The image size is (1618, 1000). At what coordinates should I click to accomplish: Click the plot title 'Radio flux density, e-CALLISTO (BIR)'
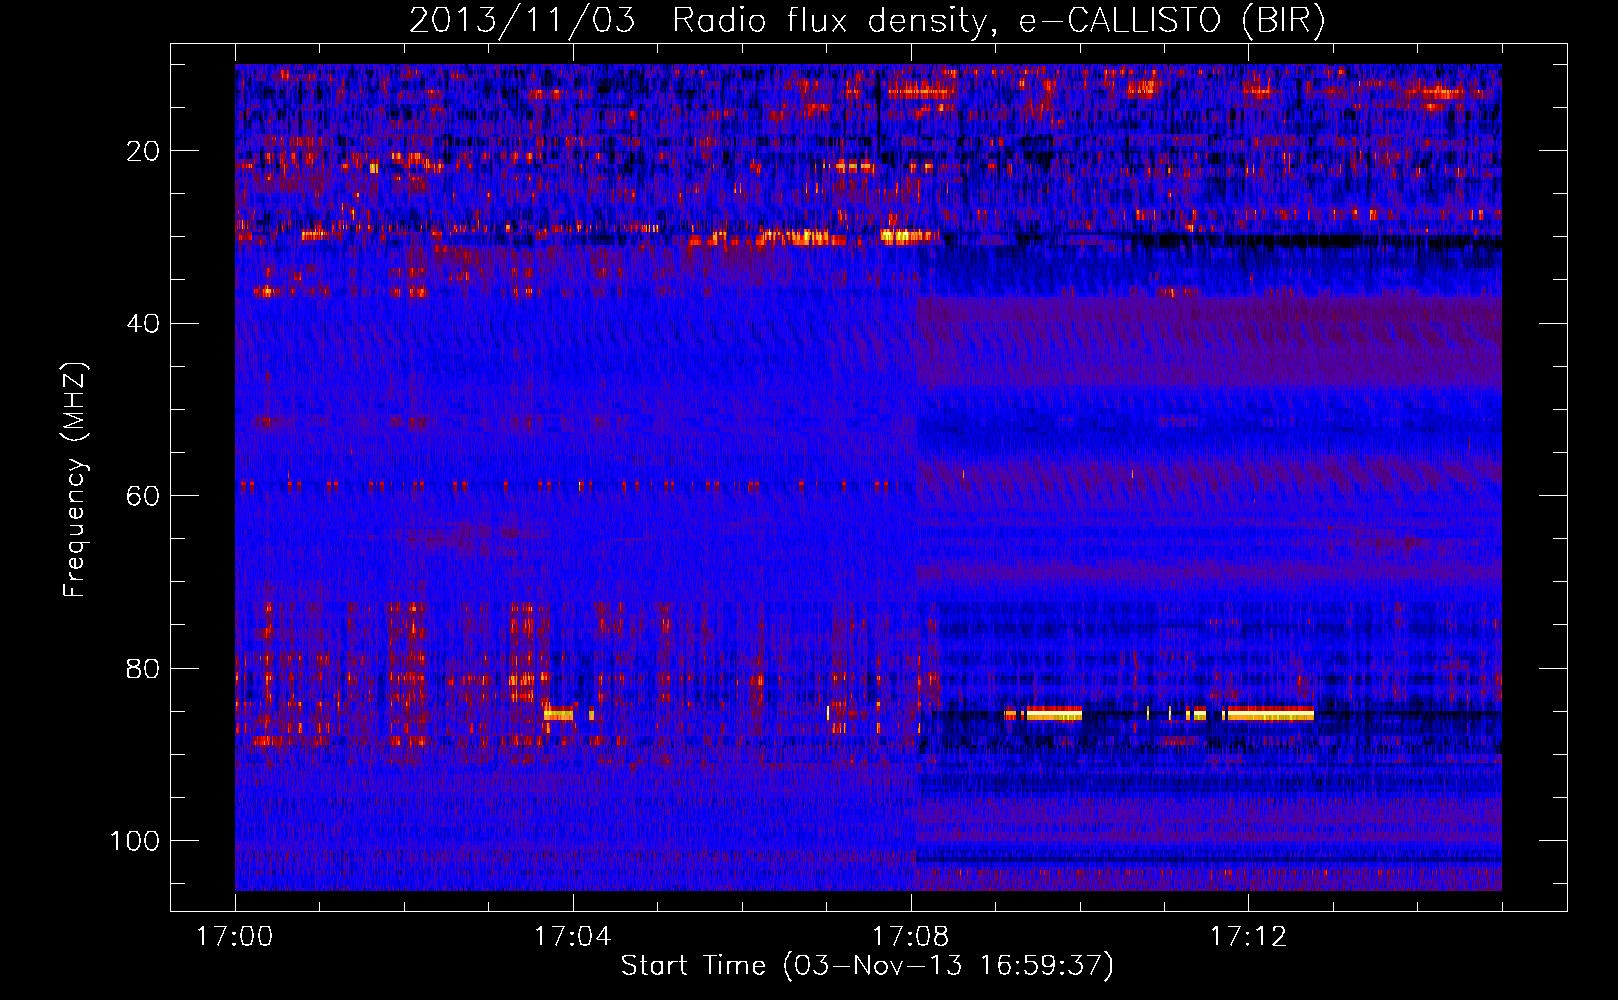pos(999,21)
